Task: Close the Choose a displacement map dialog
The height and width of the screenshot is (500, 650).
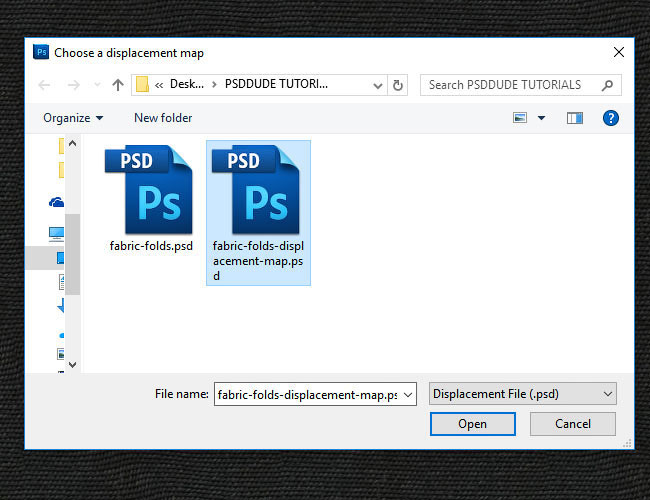Action: 618,52
